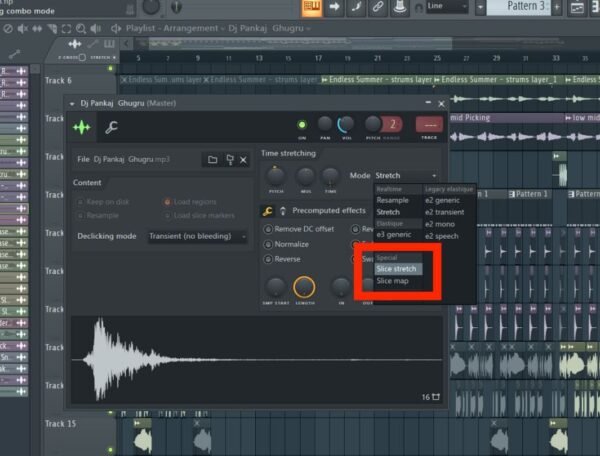
Task: Toggle content Resample option
Action: coord(98,215)
